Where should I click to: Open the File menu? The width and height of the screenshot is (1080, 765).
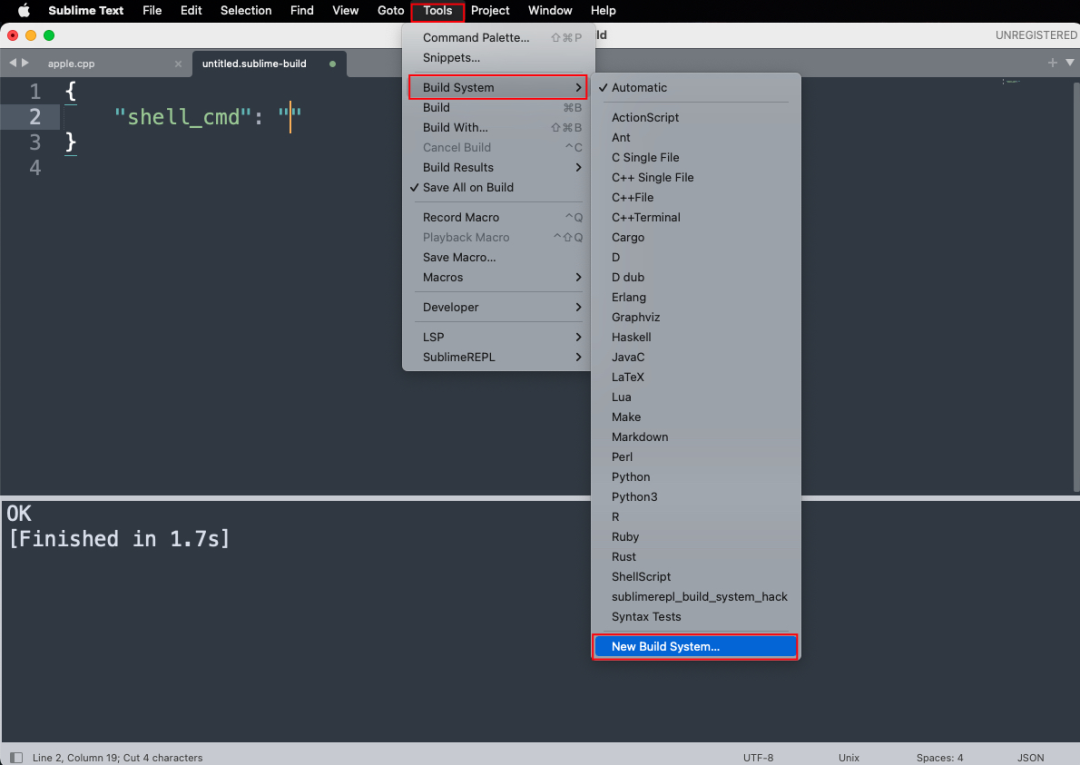point(152,10)
